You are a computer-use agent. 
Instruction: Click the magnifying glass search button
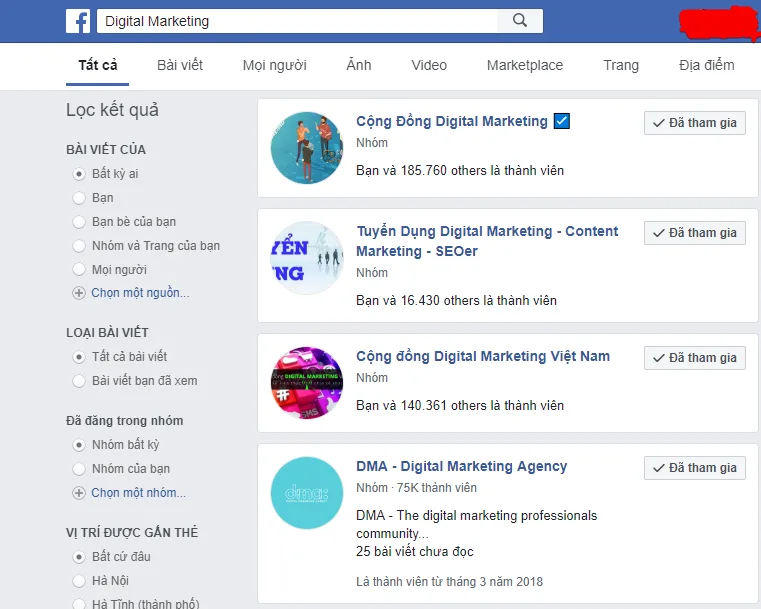[519, 21]
